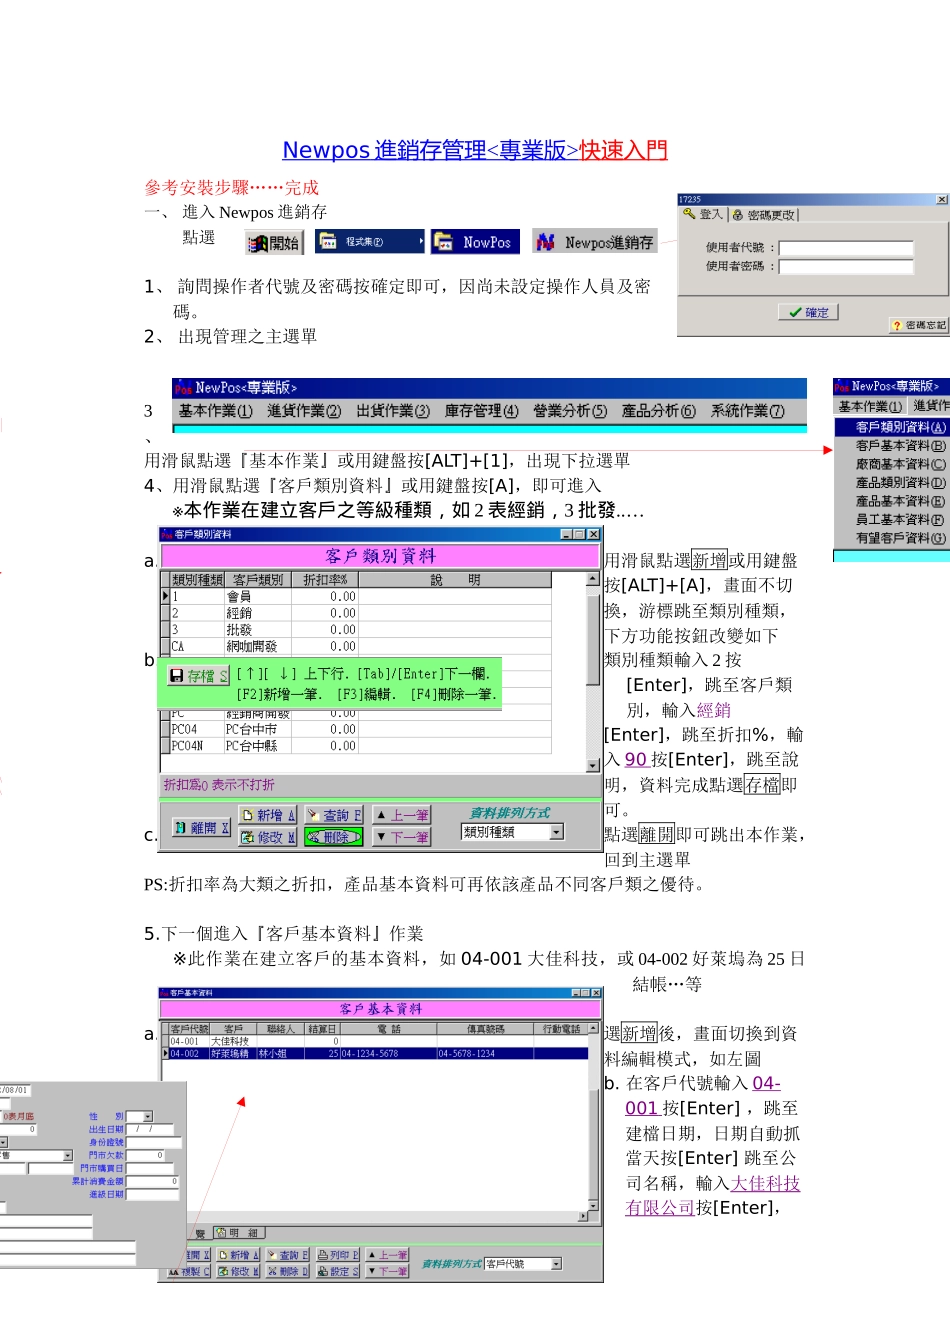Click the 列印 P print button

[338, 1255]
